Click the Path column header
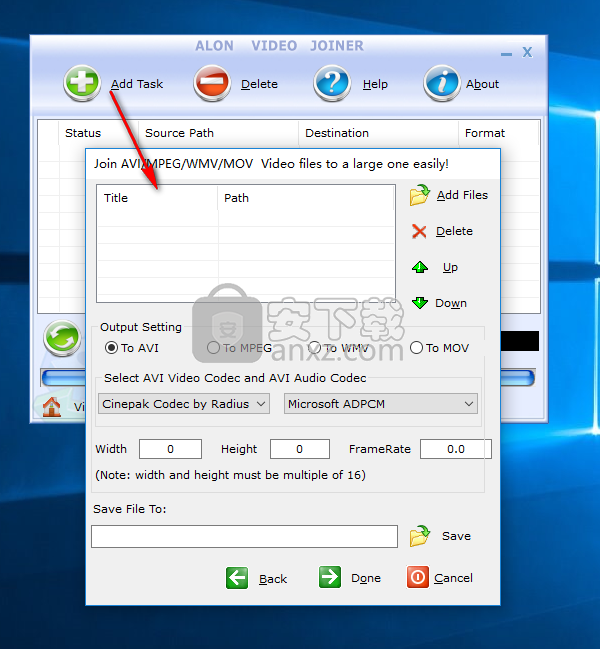The image size is (600, 649). [306, 198]
